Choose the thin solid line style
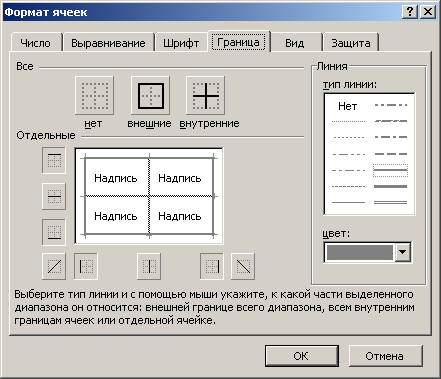 coord(348,202)
